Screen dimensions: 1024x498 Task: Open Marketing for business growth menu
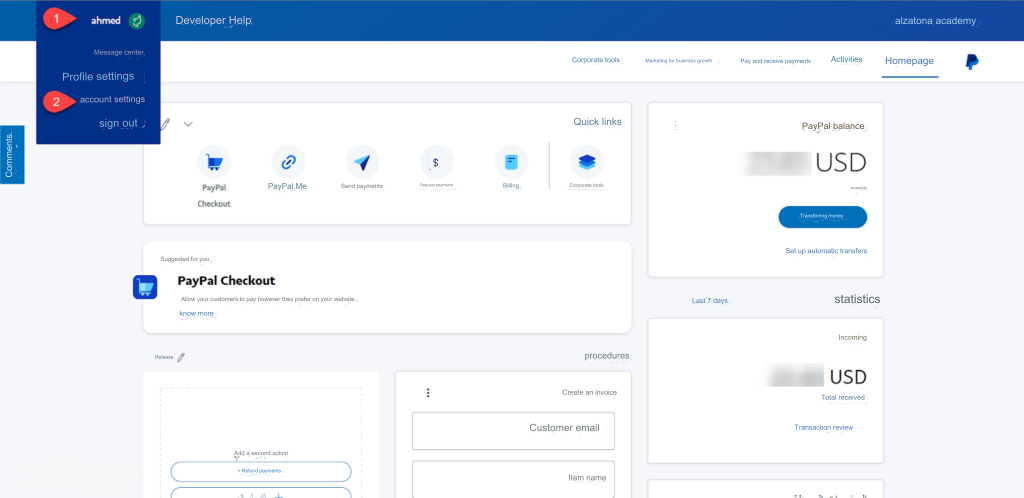681,61
